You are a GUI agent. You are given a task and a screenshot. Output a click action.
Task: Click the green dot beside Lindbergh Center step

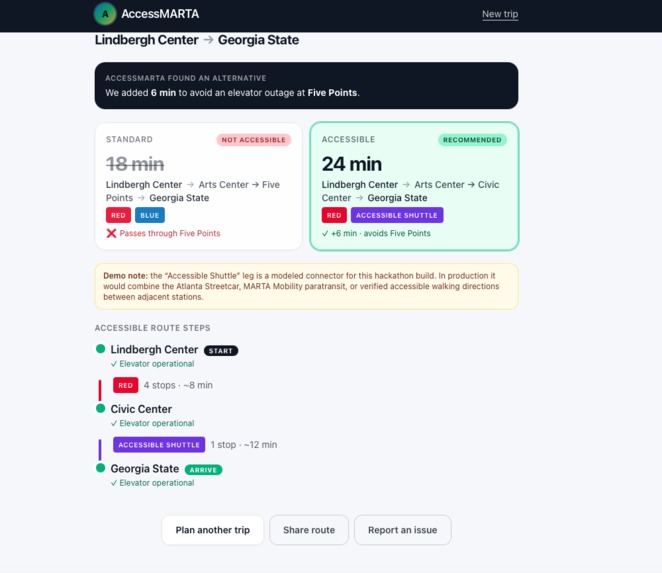[x=100, y=349]
